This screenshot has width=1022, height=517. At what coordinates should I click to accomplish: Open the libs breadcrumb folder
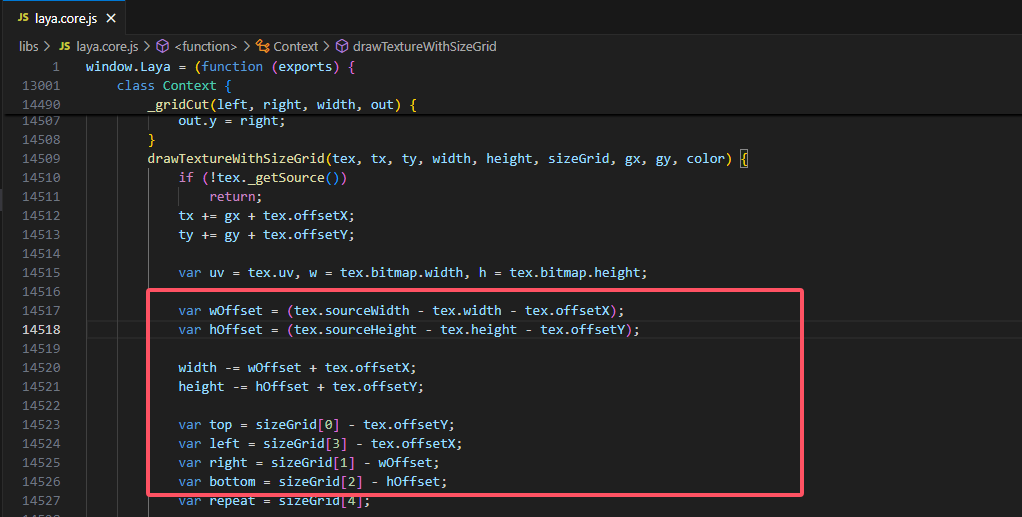pos(29,46)
